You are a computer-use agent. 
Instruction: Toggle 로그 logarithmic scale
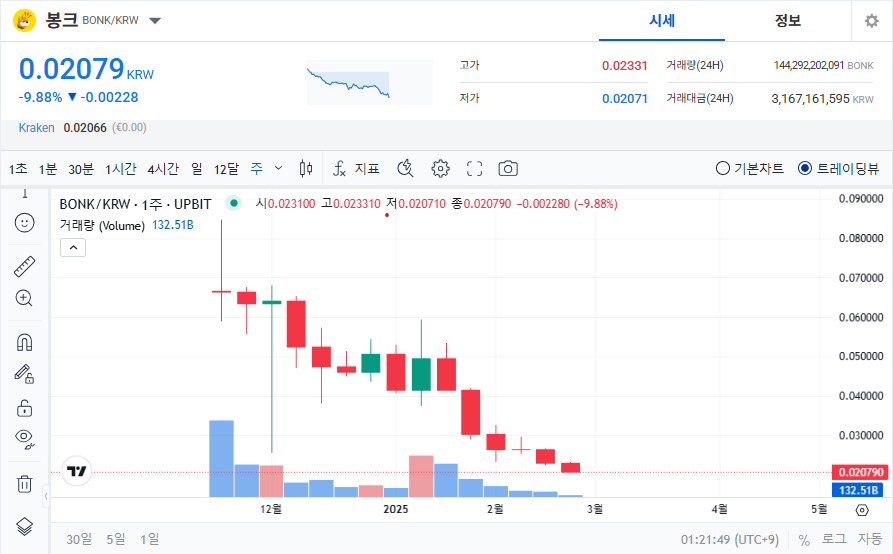tap(834, 539)
